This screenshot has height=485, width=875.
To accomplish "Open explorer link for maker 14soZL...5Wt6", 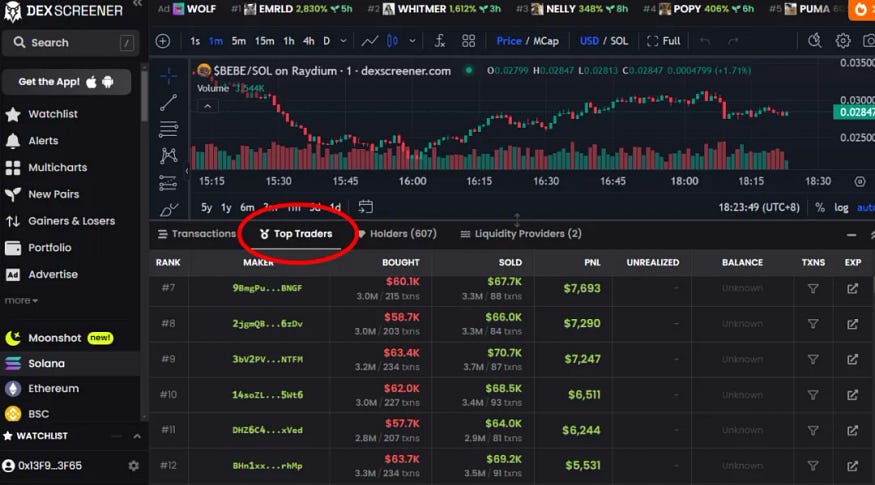I will 852,395.
